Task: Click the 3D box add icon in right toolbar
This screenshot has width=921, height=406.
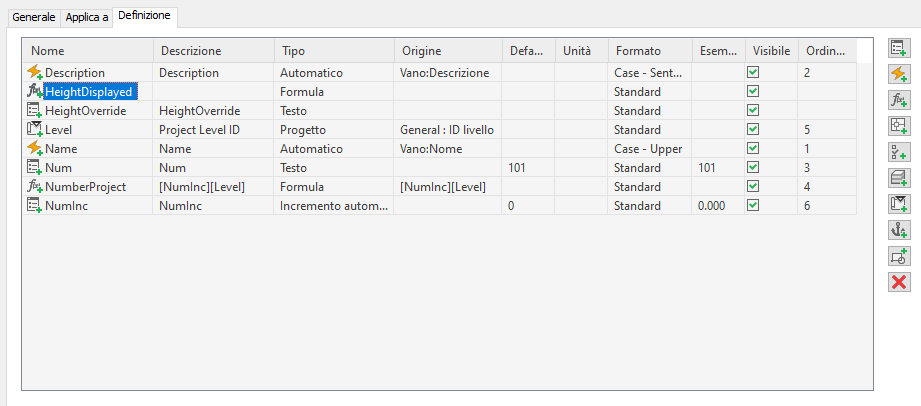Action: 898,178
